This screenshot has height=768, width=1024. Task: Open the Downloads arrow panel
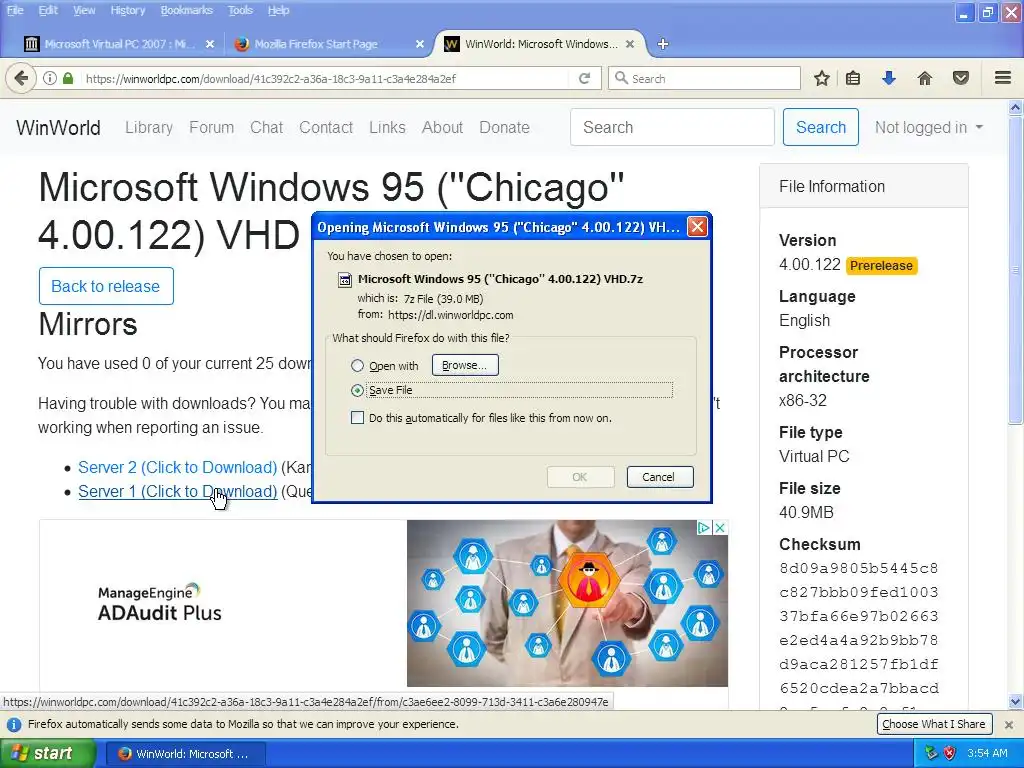889,78
